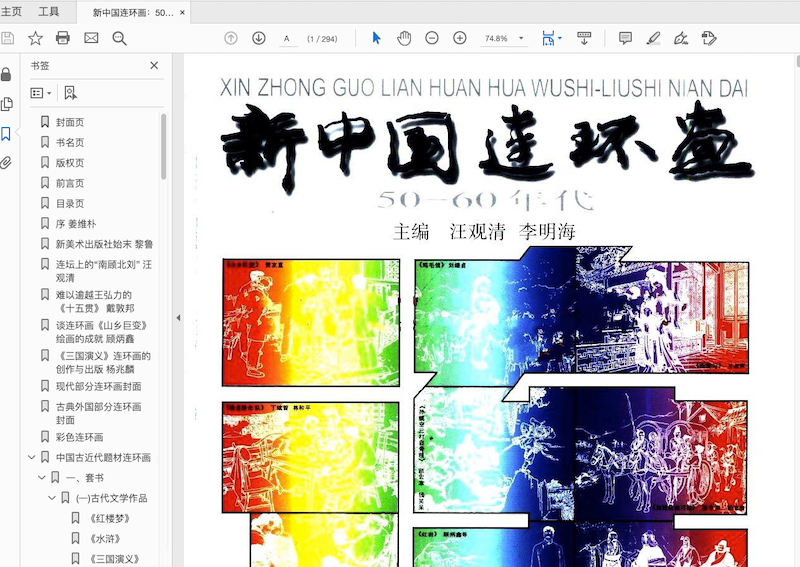The image size is (800, 567).
Task: Open the zoom percentage dropdown arrow
Action: (x=521, y=38)
